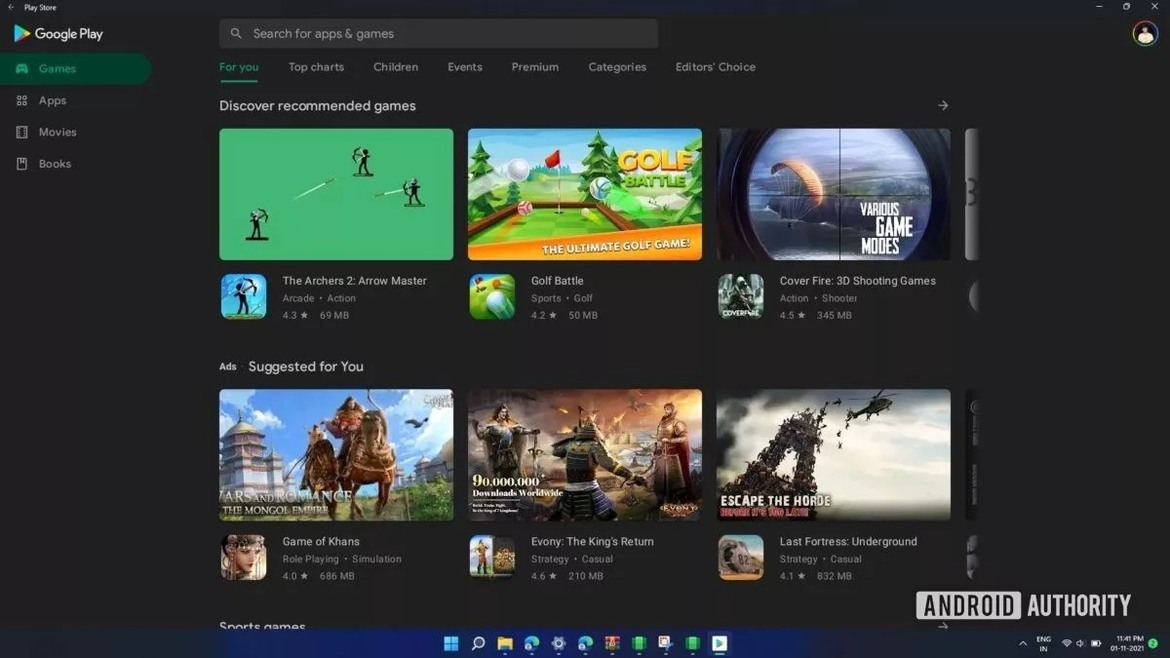Click Evony: The King's Return title
This screenshot has height=658, width=1170.
tap(592, 542)
